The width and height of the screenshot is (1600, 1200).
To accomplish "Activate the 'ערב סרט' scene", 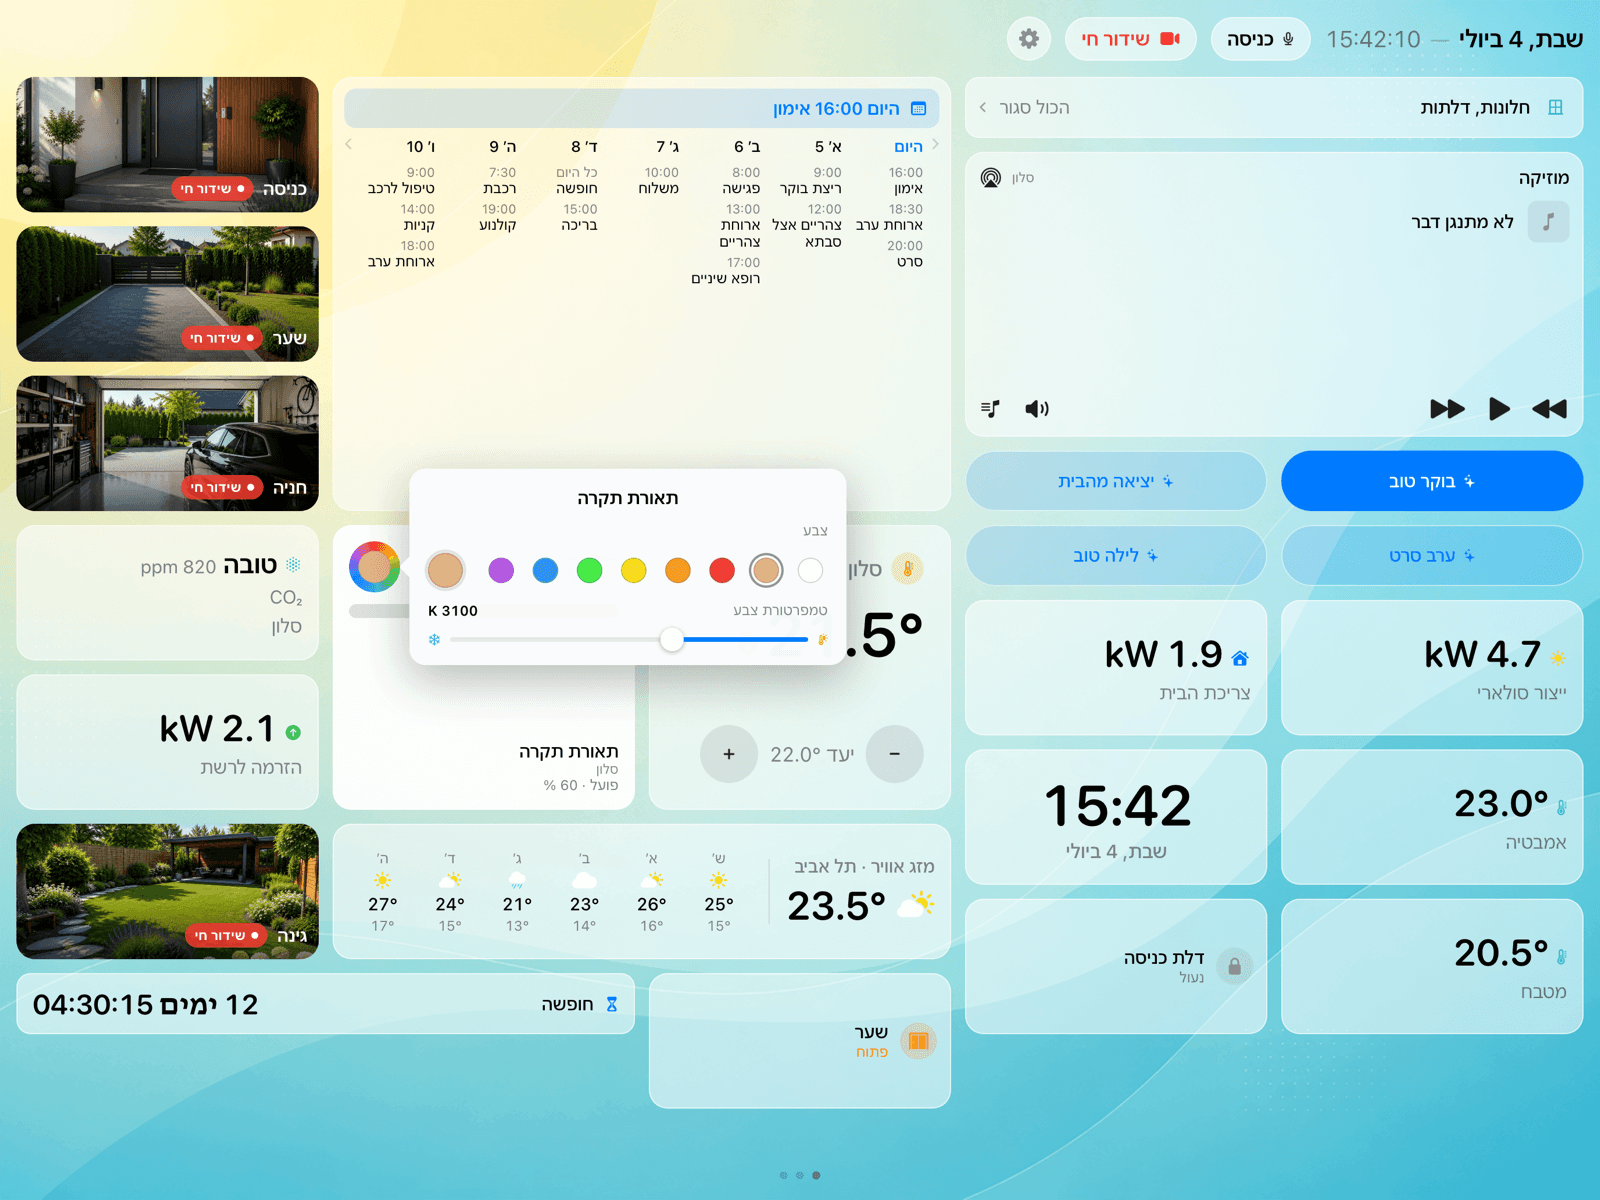I will coord(1432,556).
